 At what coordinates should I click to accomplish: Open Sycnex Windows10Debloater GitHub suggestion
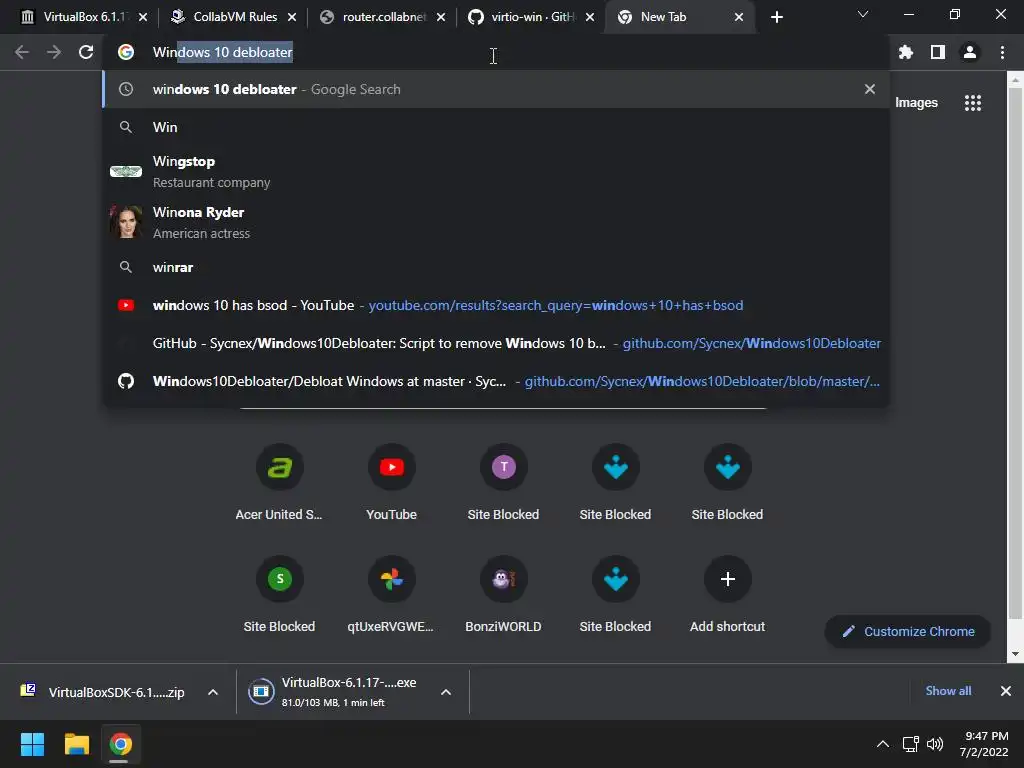[x=496, y=343]
